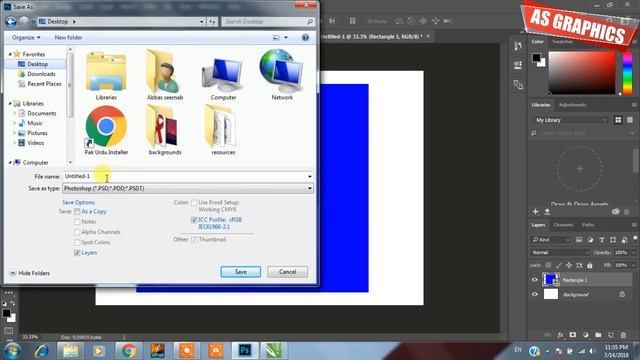Open Internet Explorer from taskbar
The width and height of the screenshot is (640, 360).
tap(41, 351)
